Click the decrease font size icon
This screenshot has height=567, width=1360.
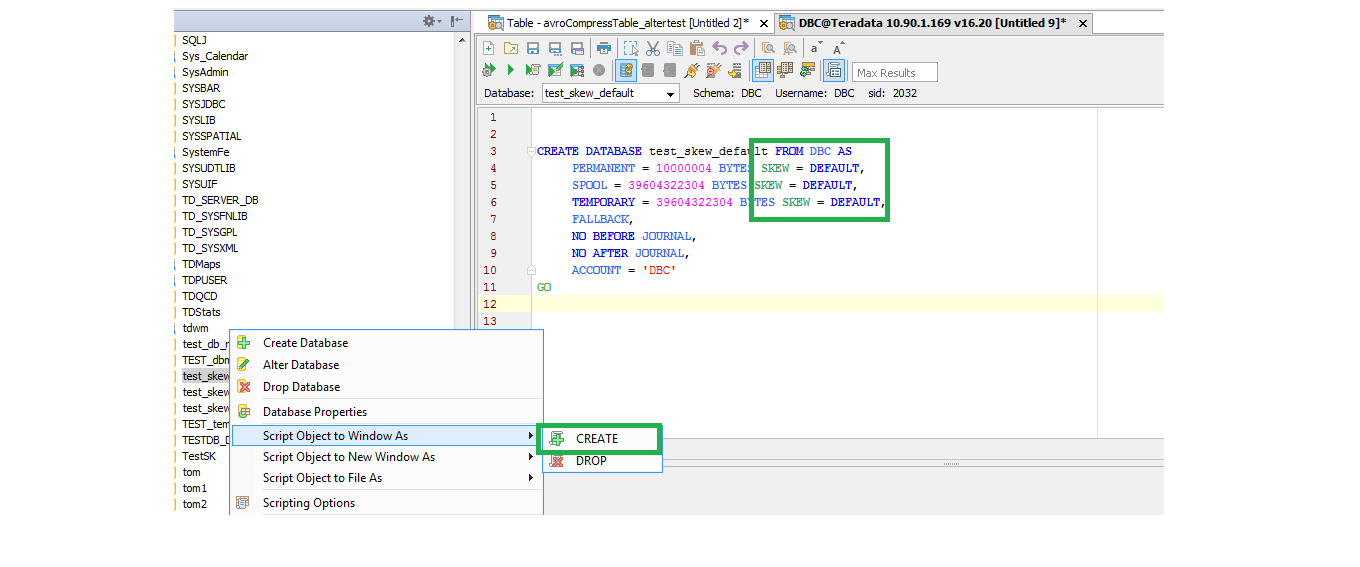point(816,48)
